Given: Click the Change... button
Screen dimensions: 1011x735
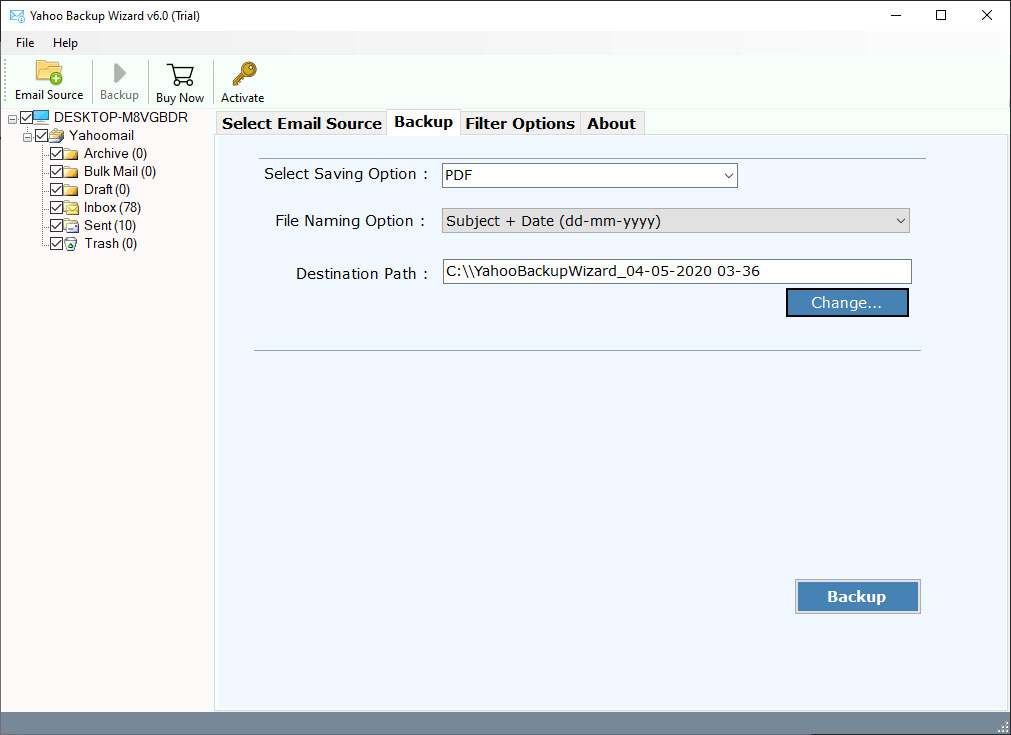Looking at the screenshot, I should pos(847,302).
